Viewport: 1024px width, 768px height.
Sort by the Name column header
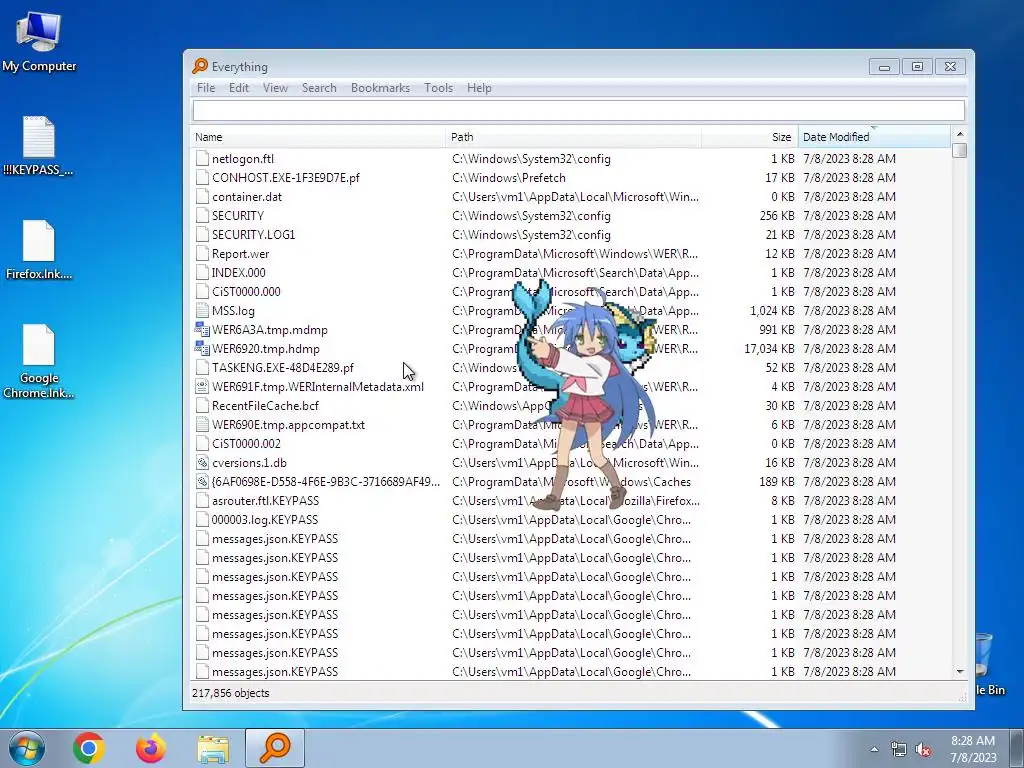pos(319,137)
